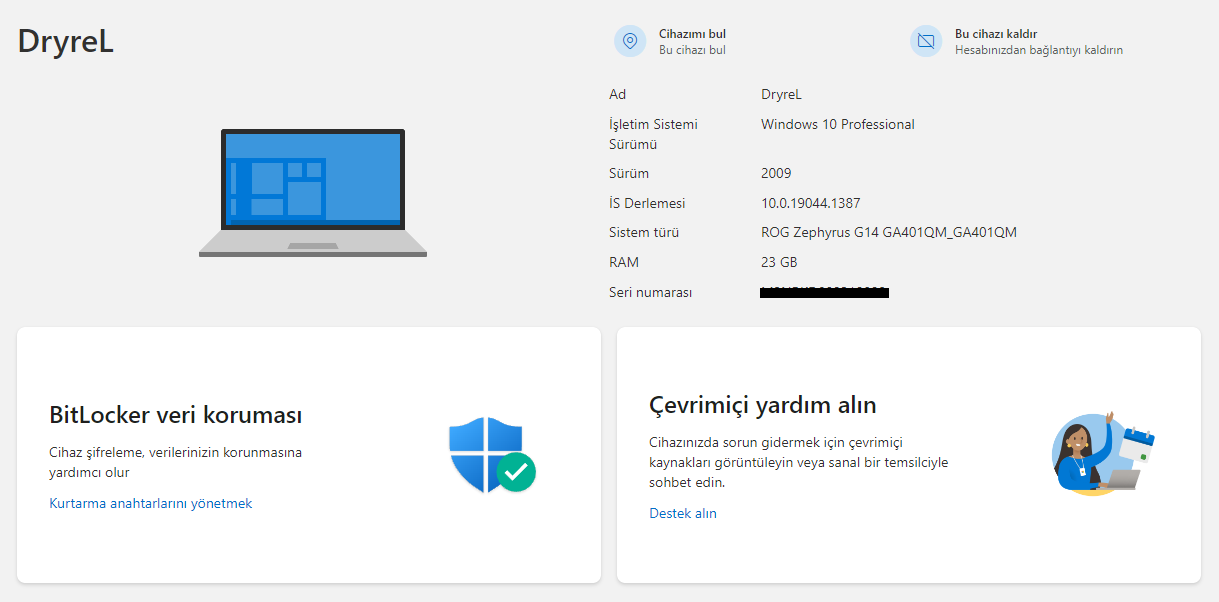
Task: Click the Destek alın link
Action: (683, 513)
